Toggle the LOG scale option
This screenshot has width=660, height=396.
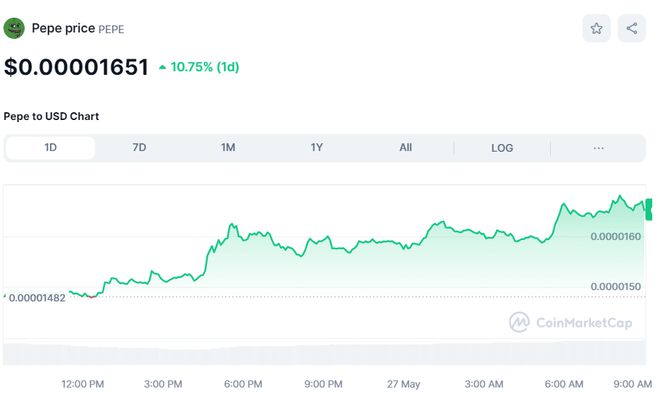click(502, 148)
